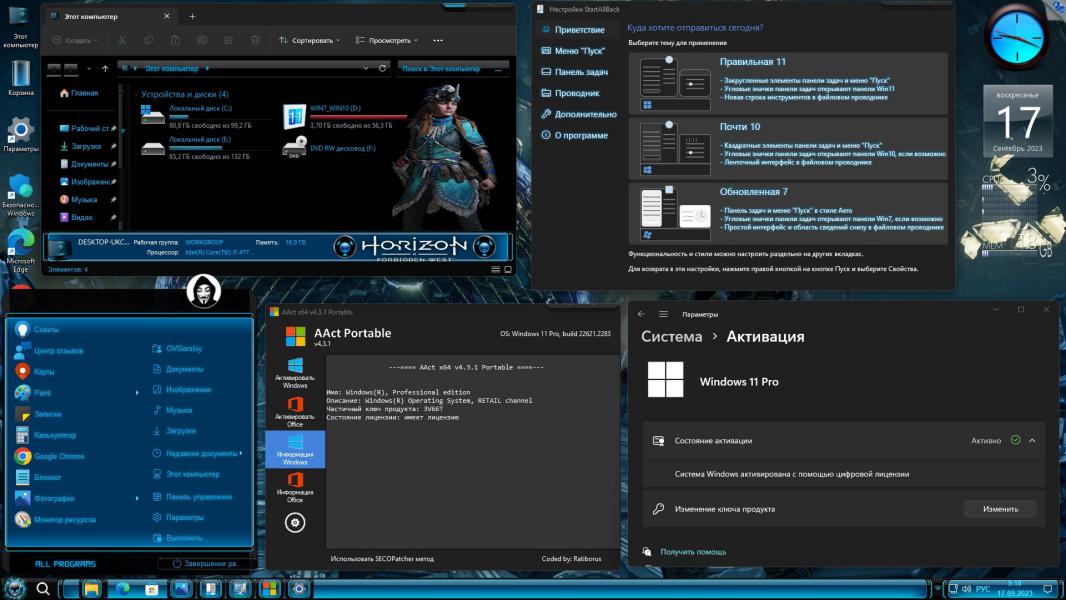
Task: Expand the Фотографии submenu arrow
Action: pos(137,498)
